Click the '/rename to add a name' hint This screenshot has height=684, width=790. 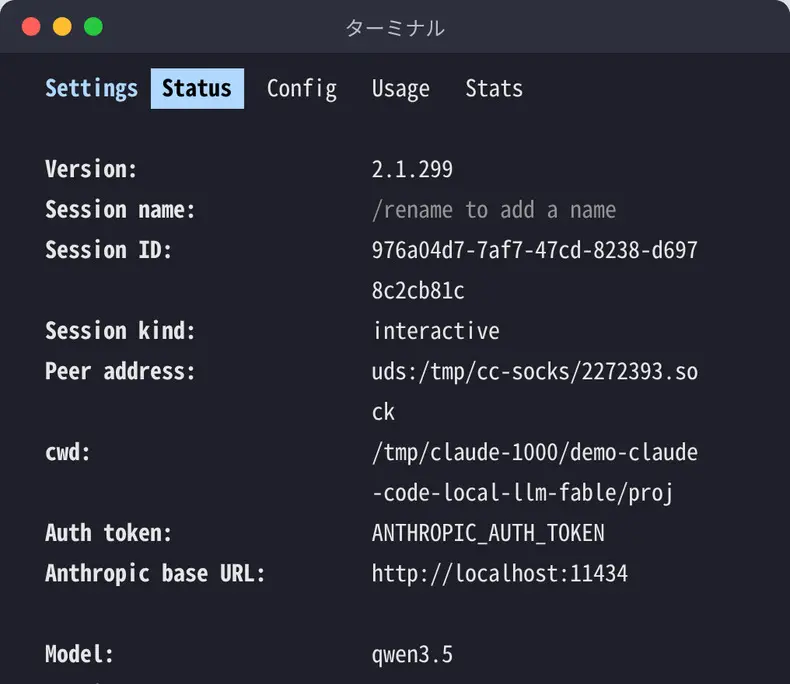(x=494, y=210)
